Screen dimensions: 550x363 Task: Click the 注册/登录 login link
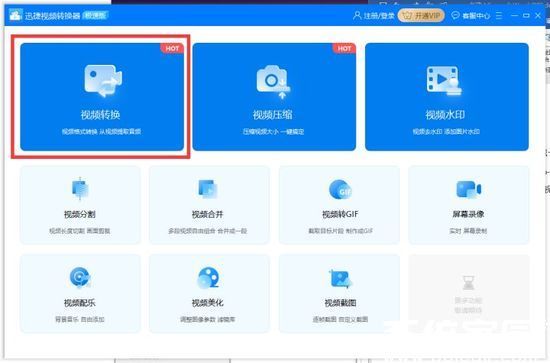tap(374, 16)
